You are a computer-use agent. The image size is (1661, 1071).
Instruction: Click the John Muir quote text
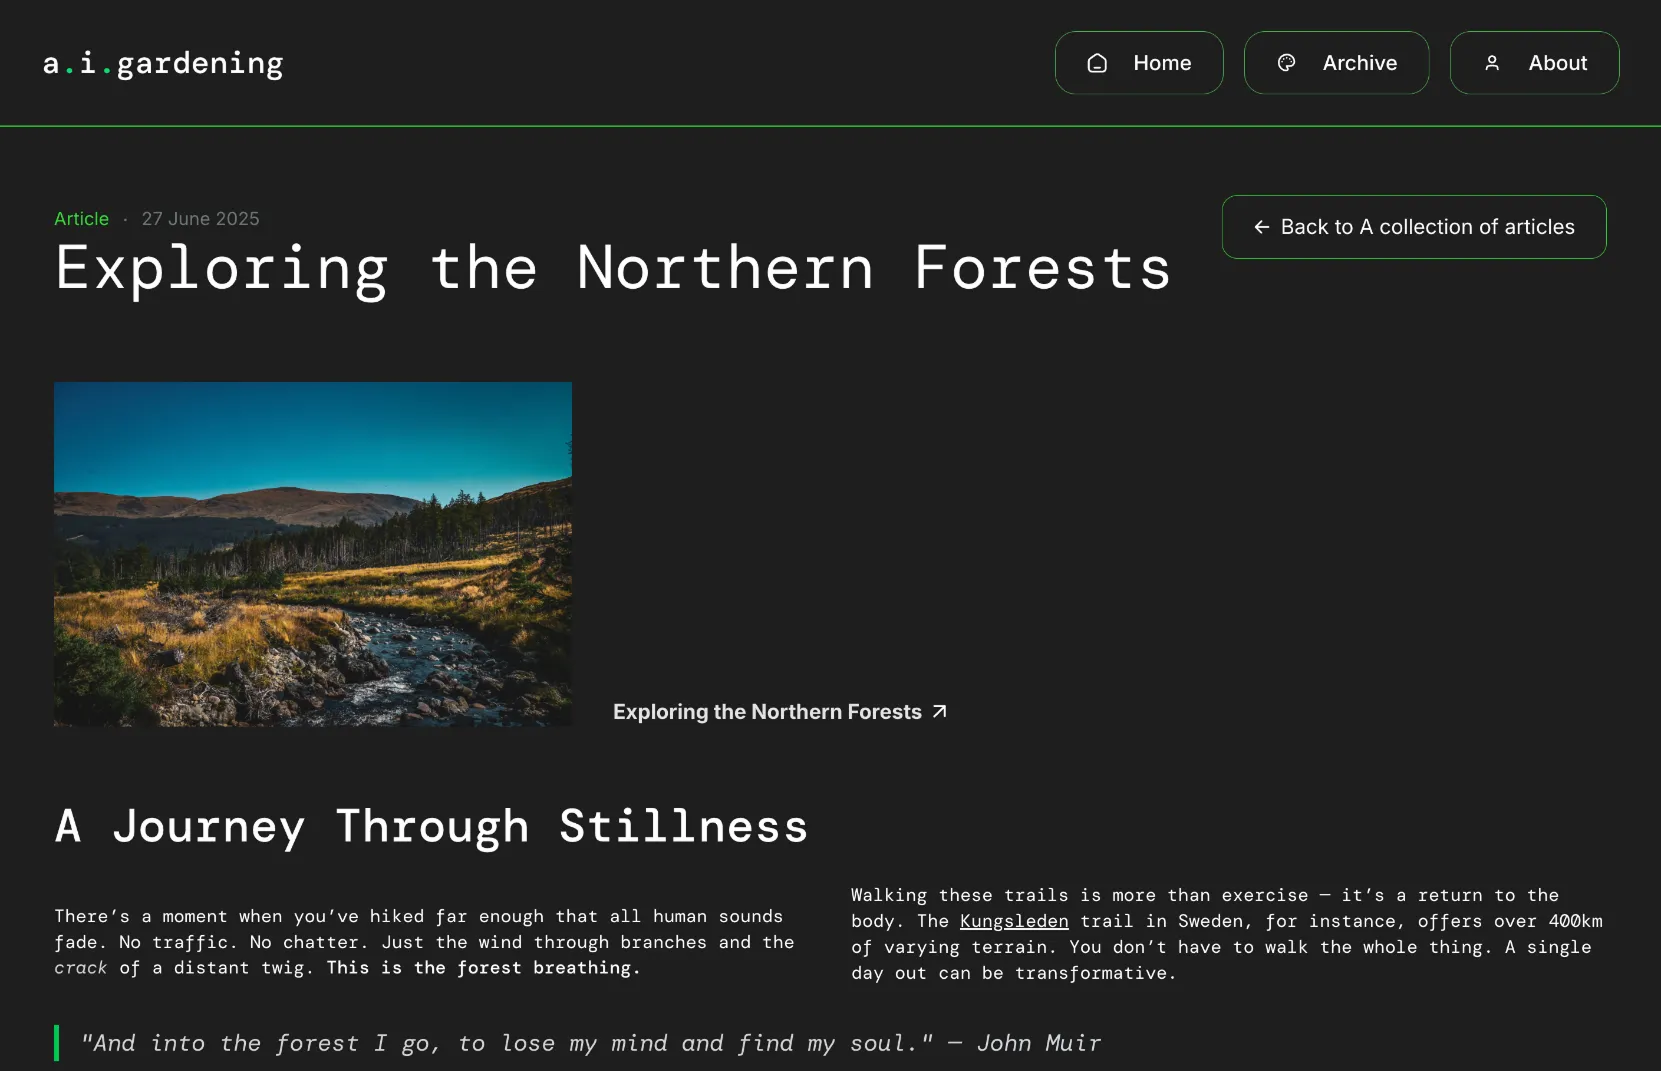(590, 1043)
